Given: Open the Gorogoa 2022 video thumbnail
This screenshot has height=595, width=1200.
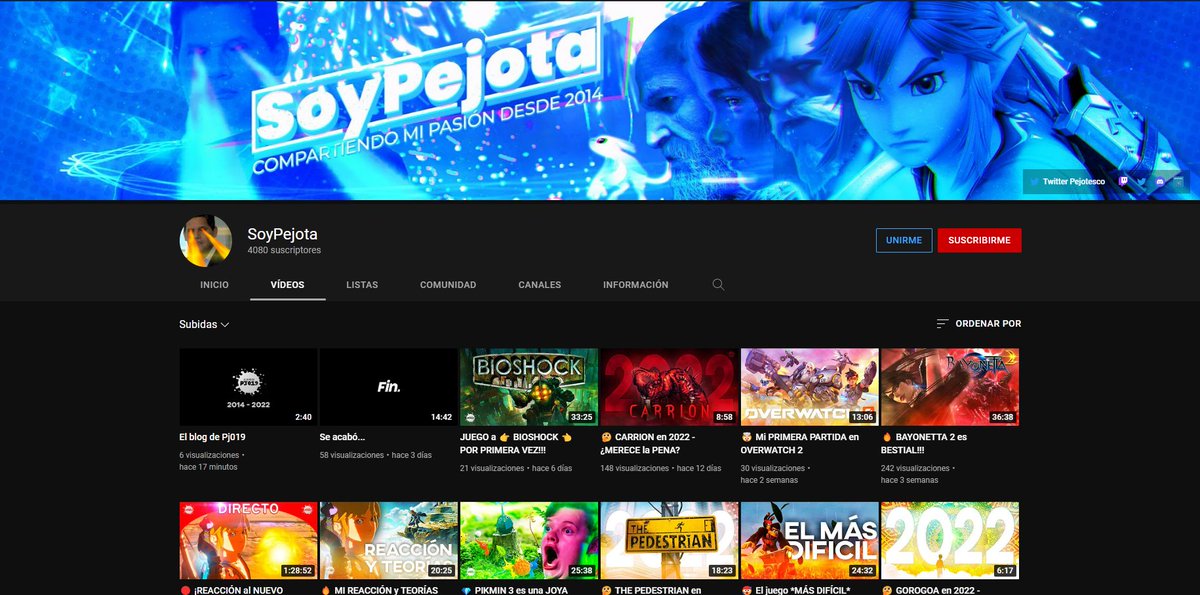Looking at the screenshot, I should coord(950,541).
